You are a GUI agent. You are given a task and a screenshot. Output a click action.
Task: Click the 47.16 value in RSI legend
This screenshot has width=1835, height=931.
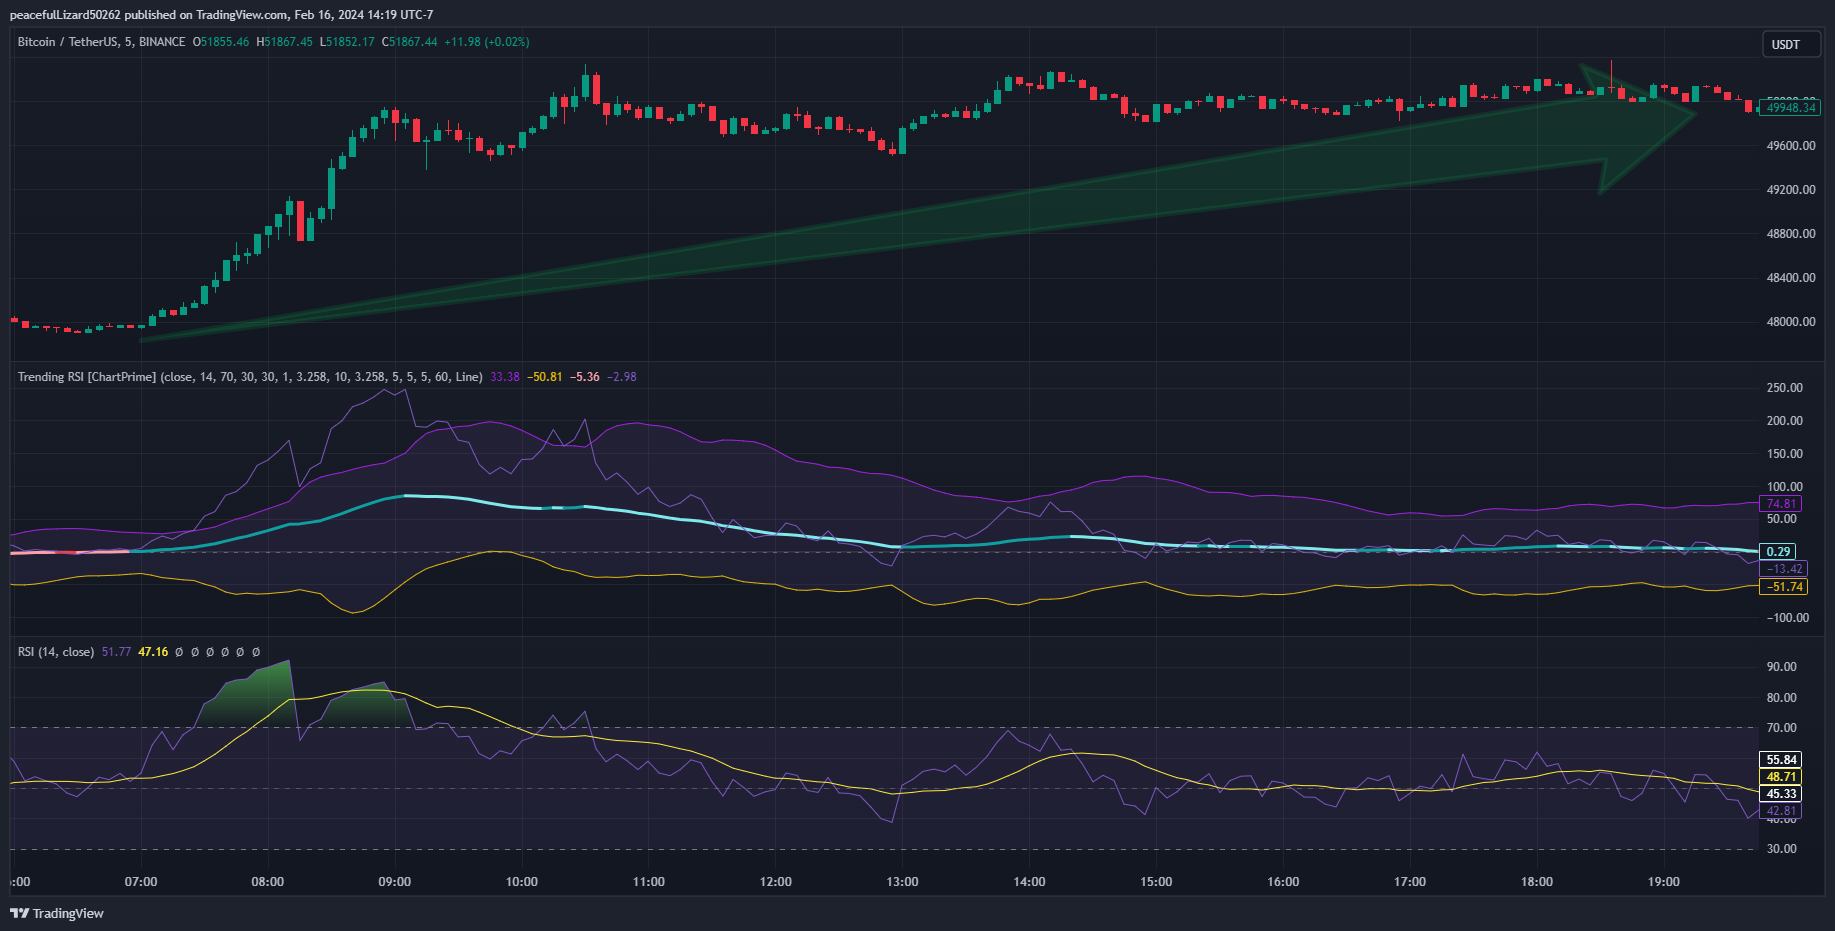[153, 652]
